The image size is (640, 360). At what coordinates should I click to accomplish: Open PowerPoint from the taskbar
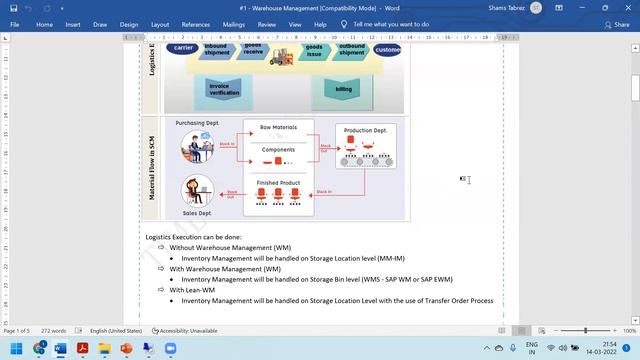pos(127,349)
